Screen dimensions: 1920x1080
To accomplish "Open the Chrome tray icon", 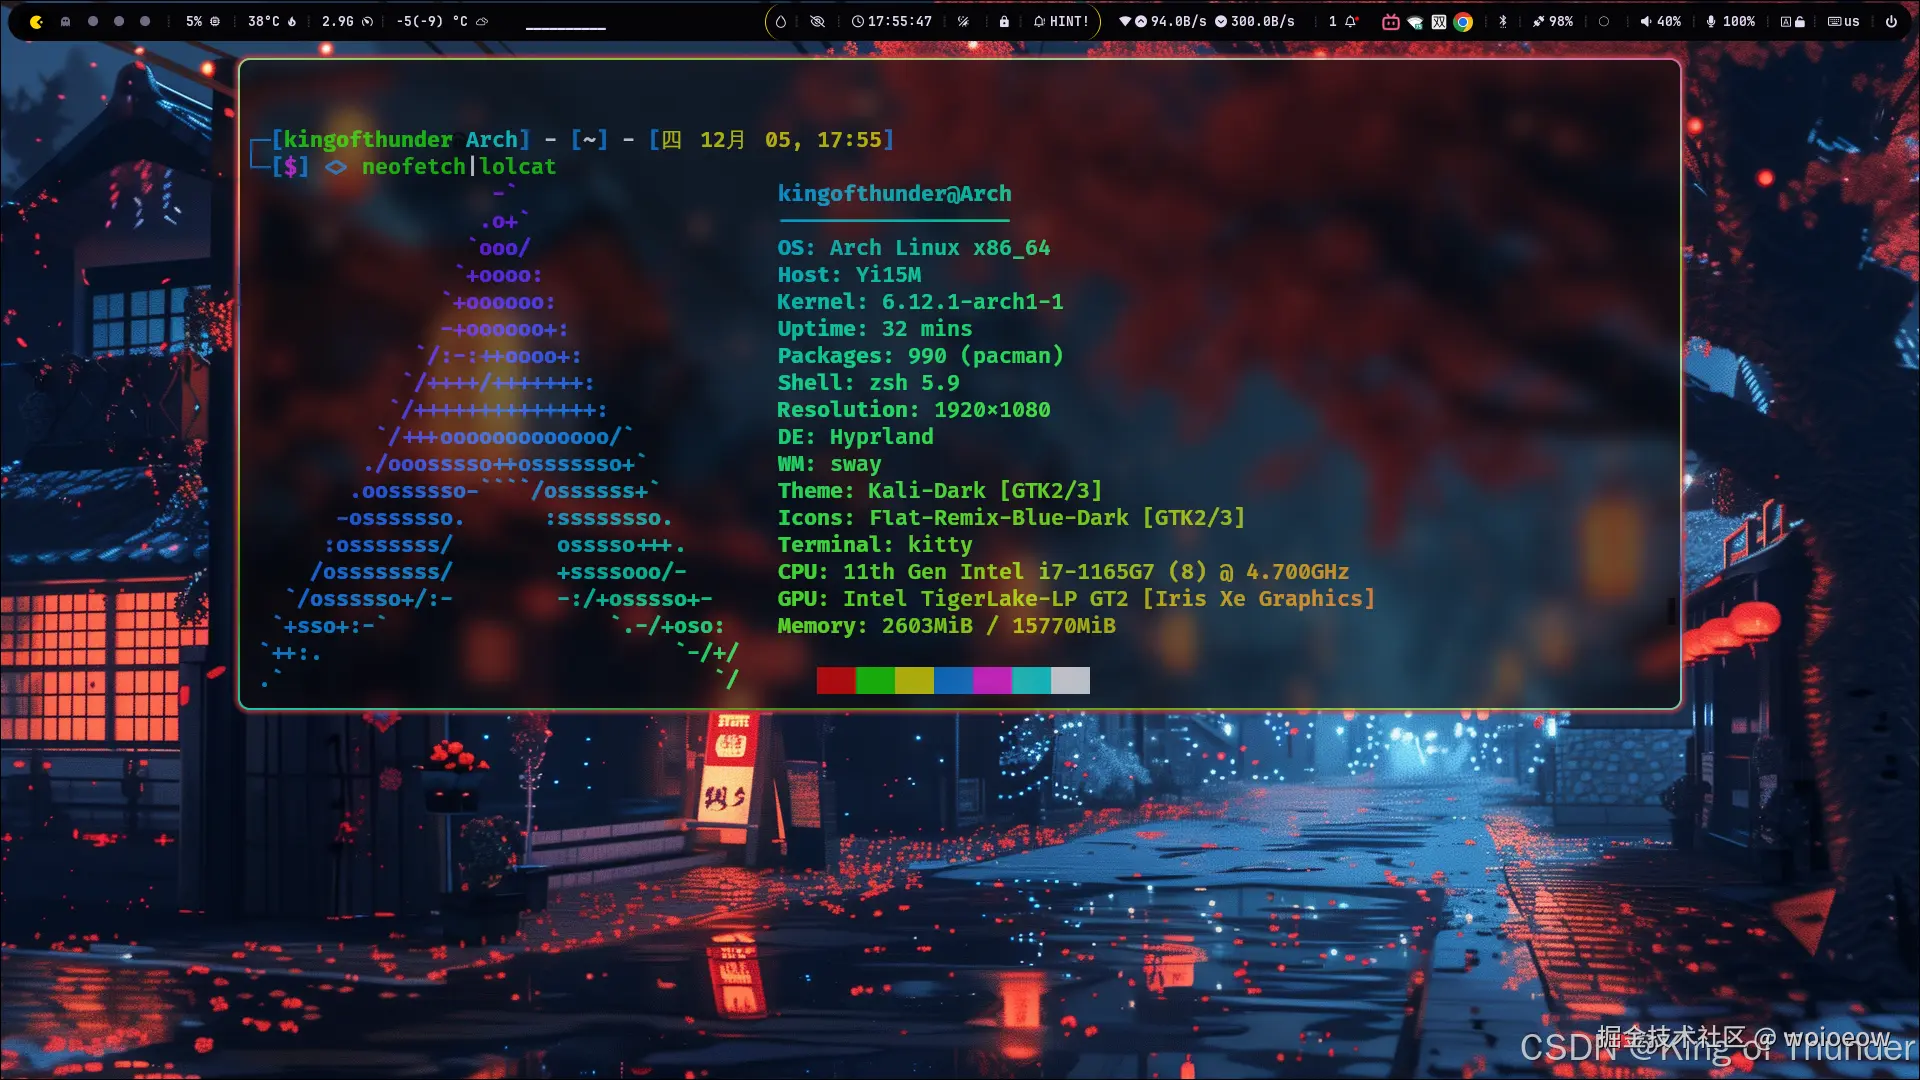I will click(x=1463, y=21).
